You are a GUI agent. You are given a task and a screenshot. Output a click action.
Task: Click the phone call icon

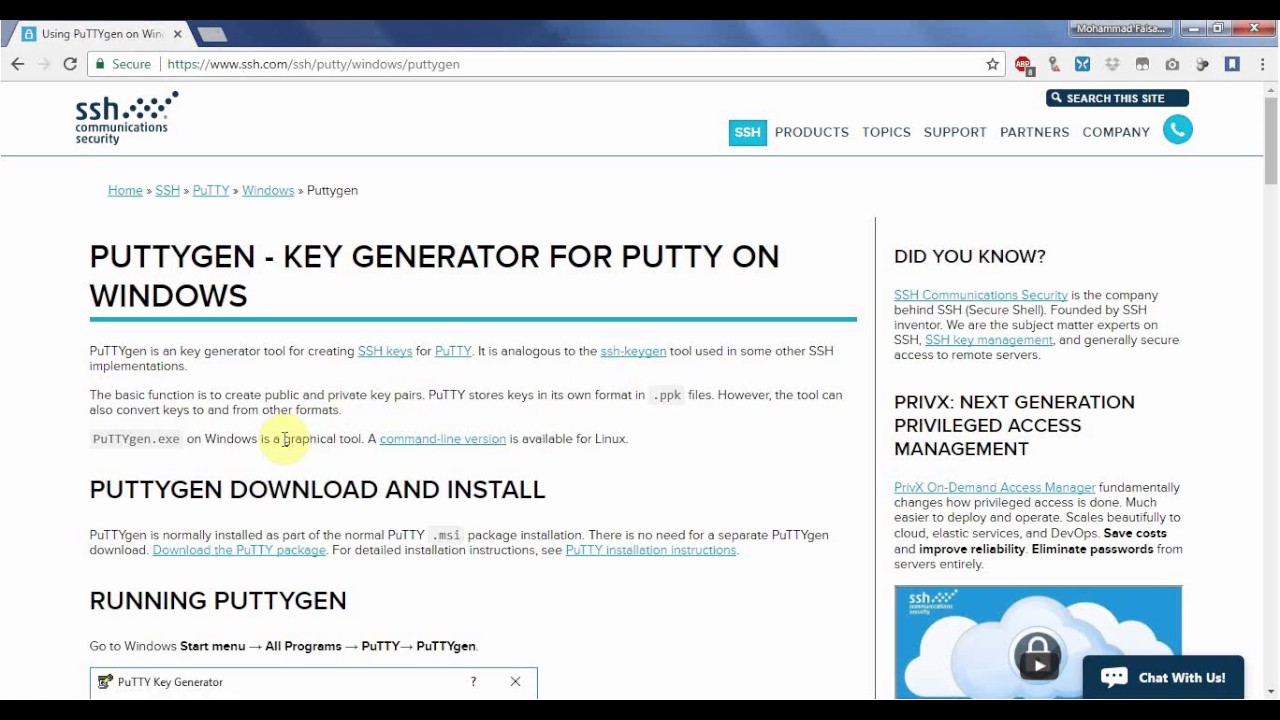pos(1178,130)
